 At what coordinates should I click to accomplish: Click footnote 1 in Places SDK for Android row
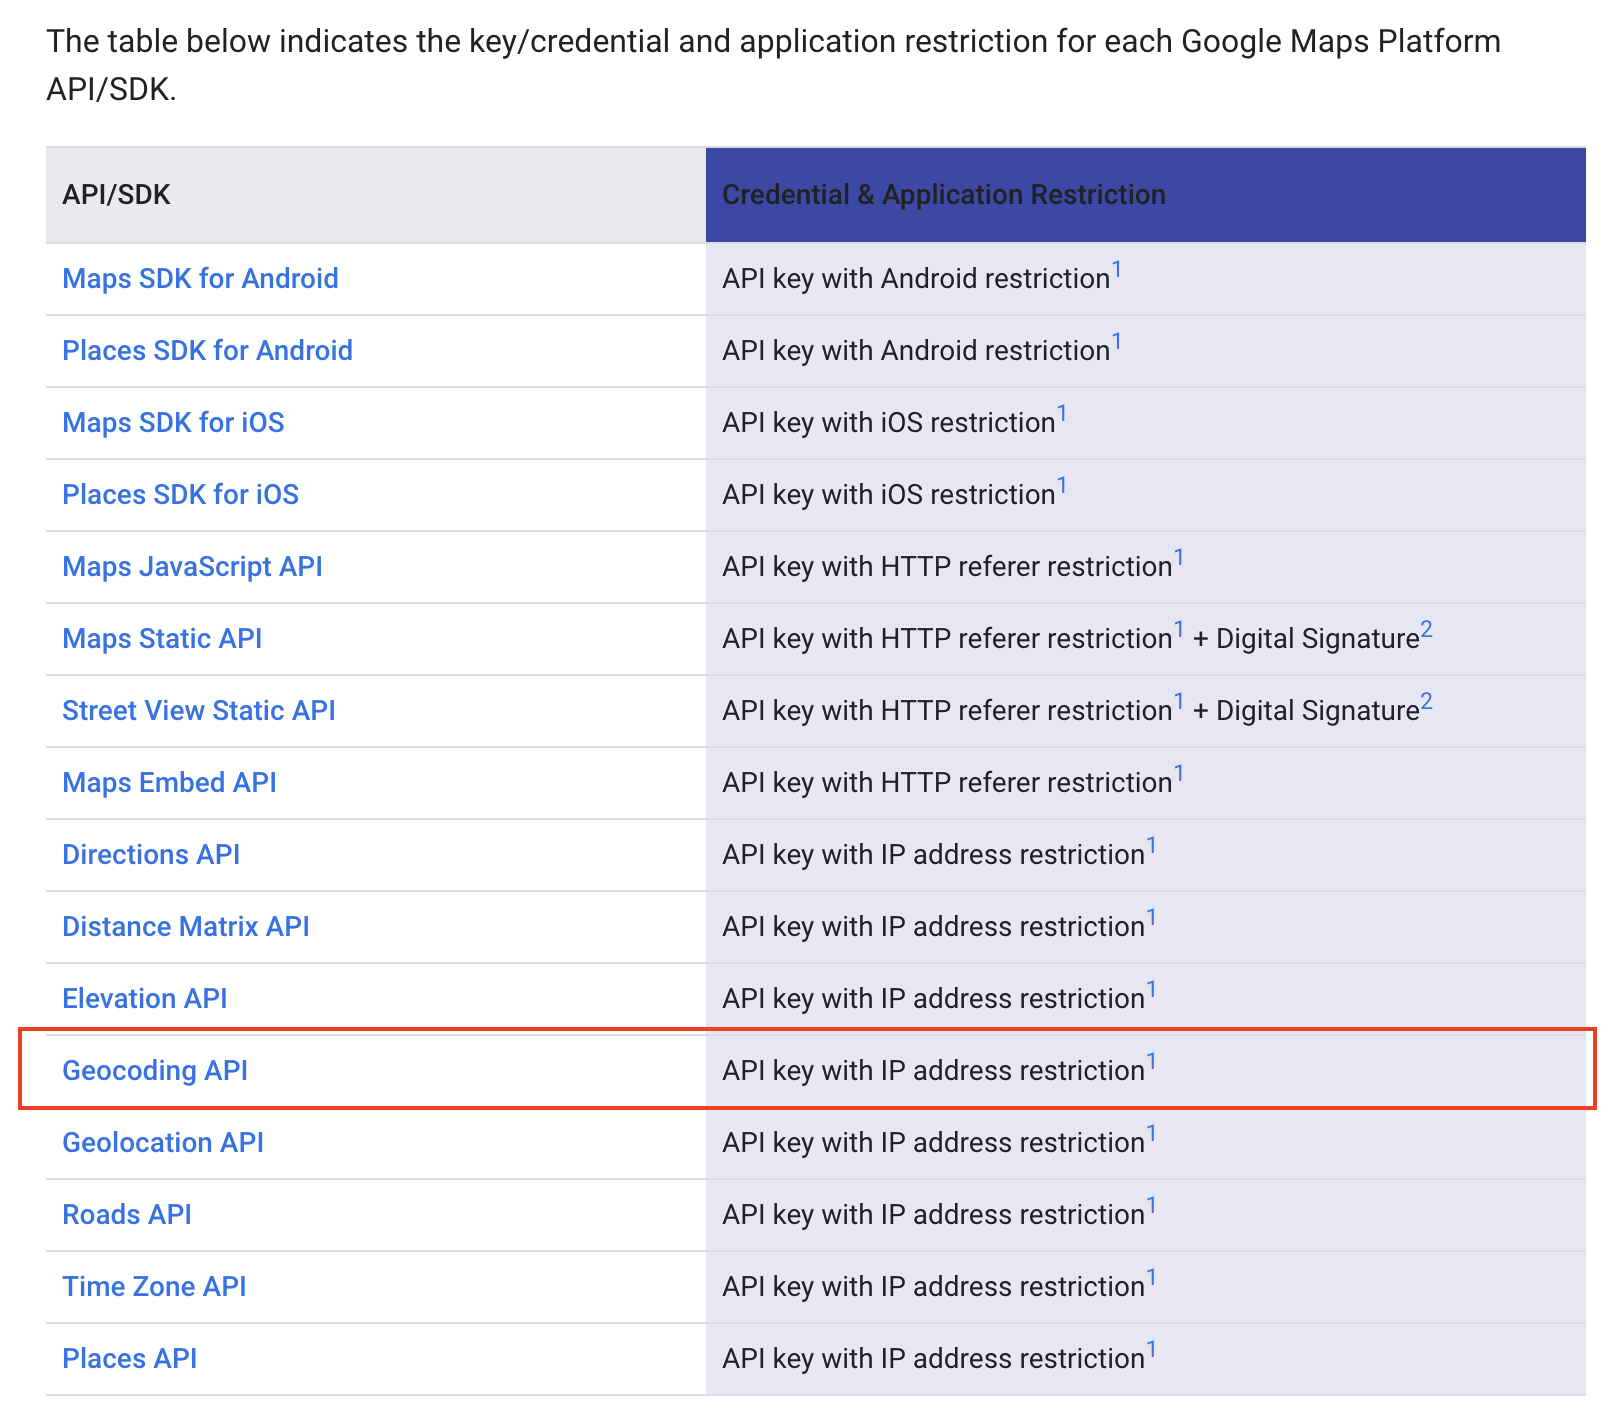click(1117, 342)
